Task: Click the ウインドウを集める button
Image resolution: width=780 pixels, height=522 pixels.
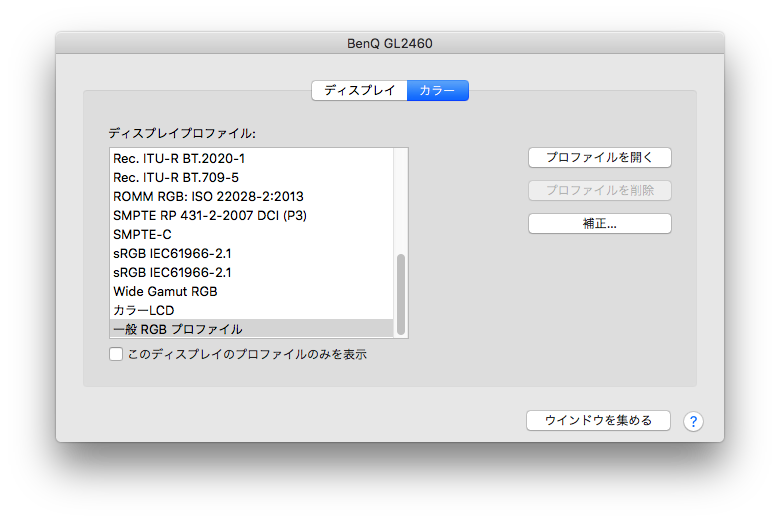Action: point(598,420)
